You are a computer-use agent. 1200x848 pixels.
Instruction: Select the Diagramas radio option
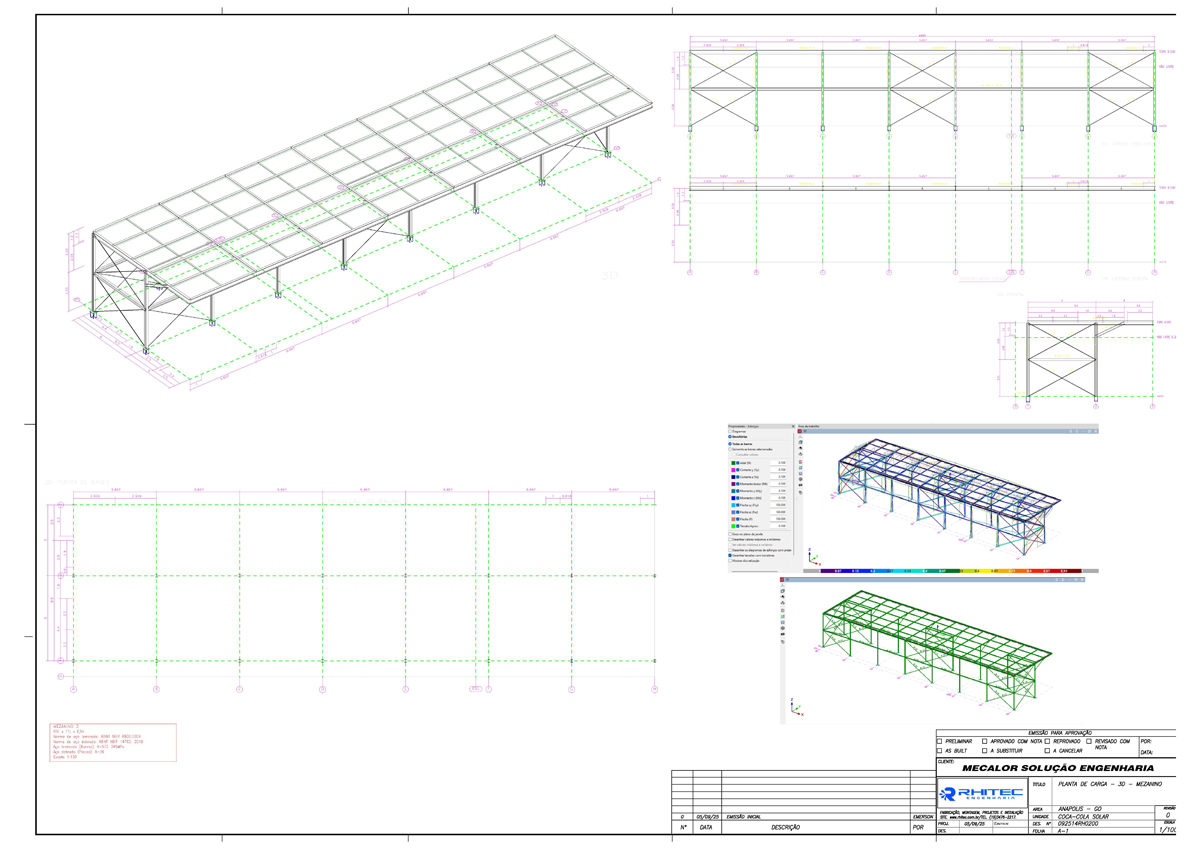tap(730, 431)
